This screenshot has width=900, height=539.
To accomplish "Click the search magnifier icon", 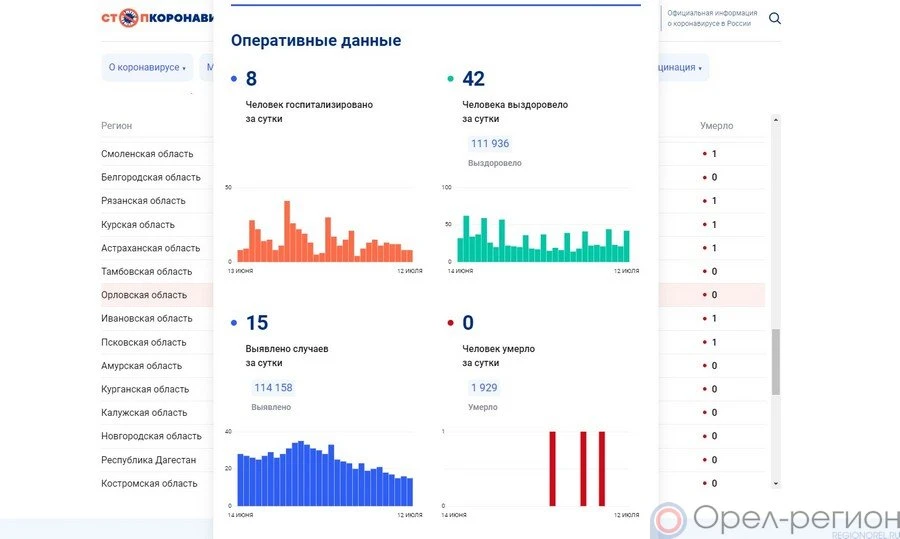I will pos(775,19).
